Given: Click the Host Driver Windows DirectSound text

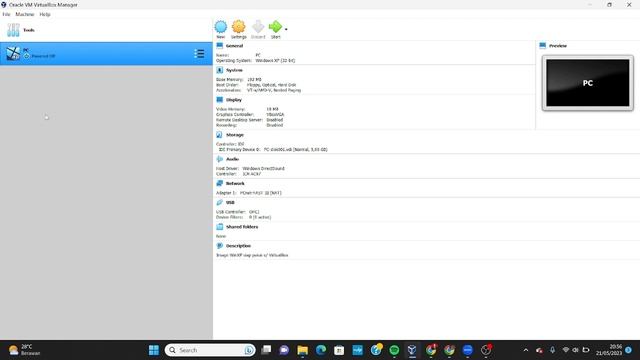Looking at the screenshot, I should 263,169.
